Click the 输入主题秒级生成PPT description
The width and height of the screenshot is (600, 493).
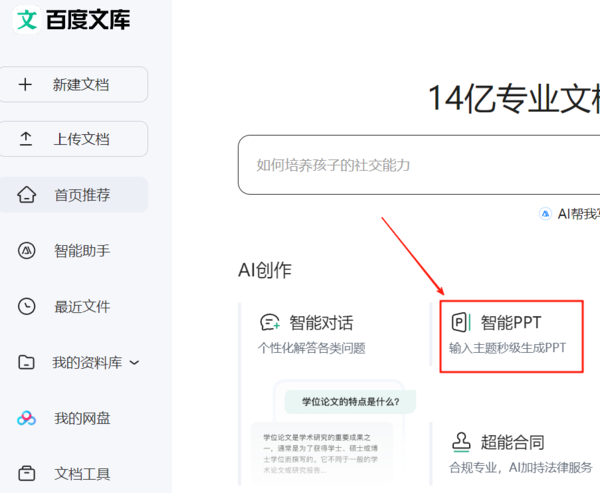pos(507,348)
